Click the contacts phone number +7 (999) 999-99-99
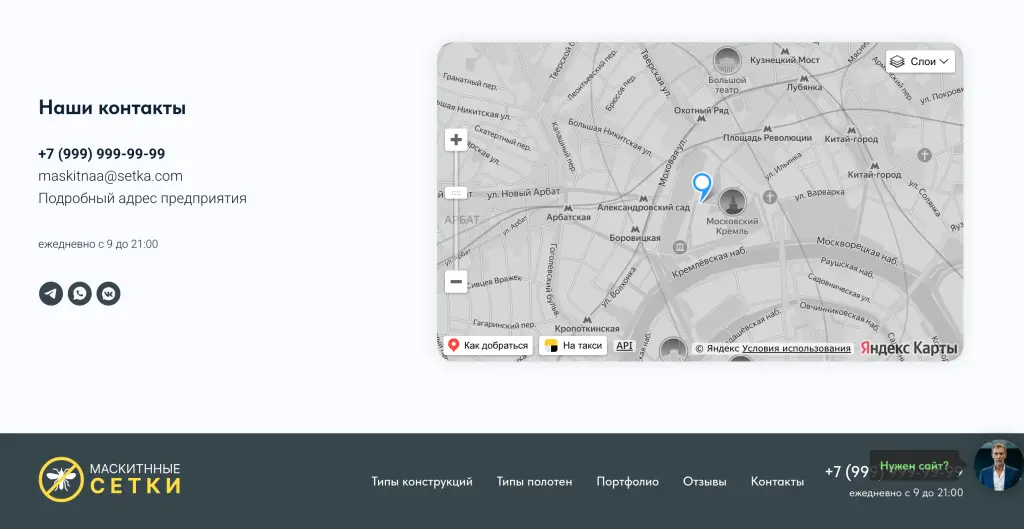The width and height of the screenshot is (1024, 529). 101,154
